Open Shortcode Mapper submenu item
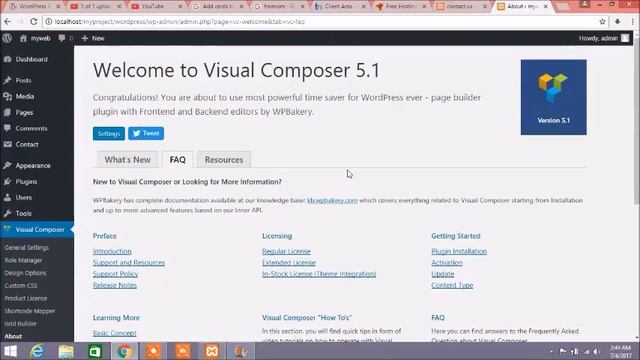640x360 pixels. 30,311
